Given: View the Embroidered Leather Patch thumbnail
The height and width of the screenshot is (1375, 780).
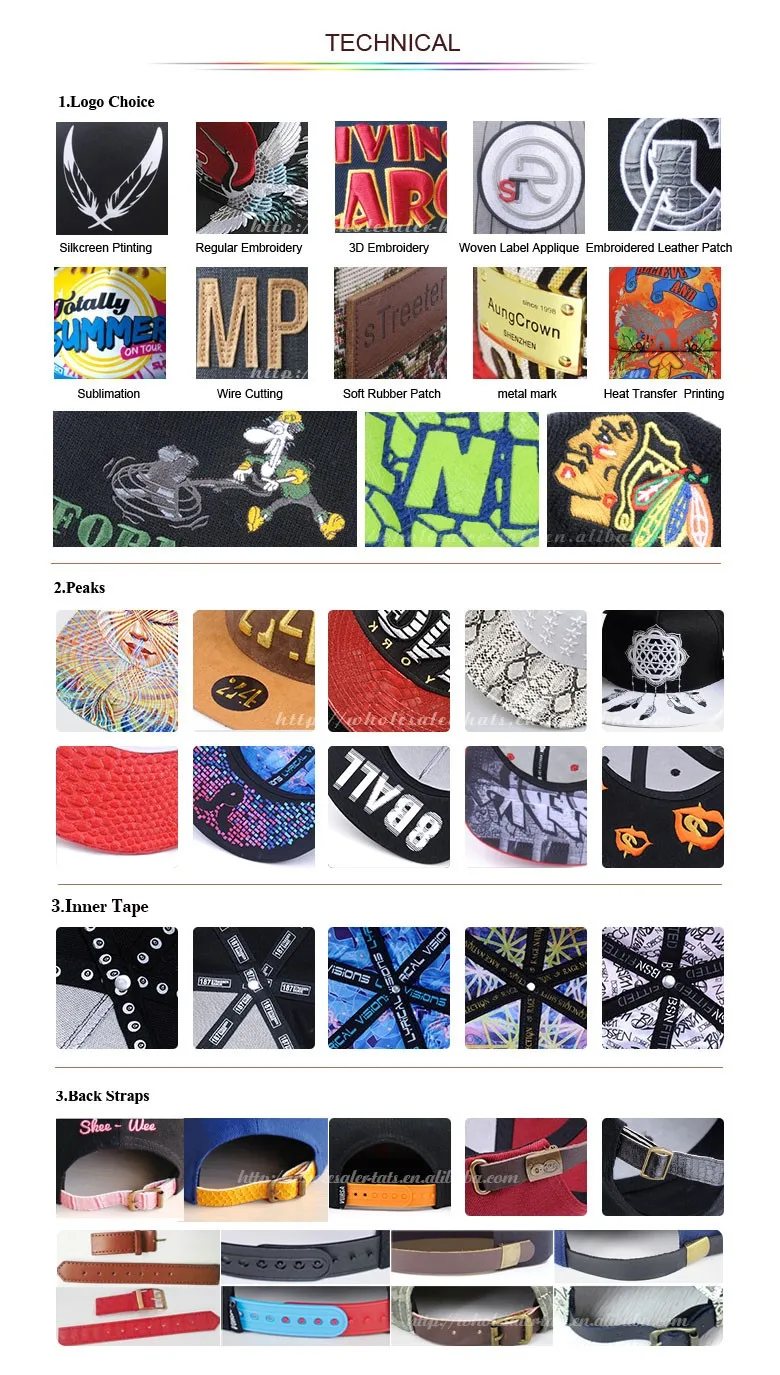Looking at the screenshot, I should coord(664,176).
